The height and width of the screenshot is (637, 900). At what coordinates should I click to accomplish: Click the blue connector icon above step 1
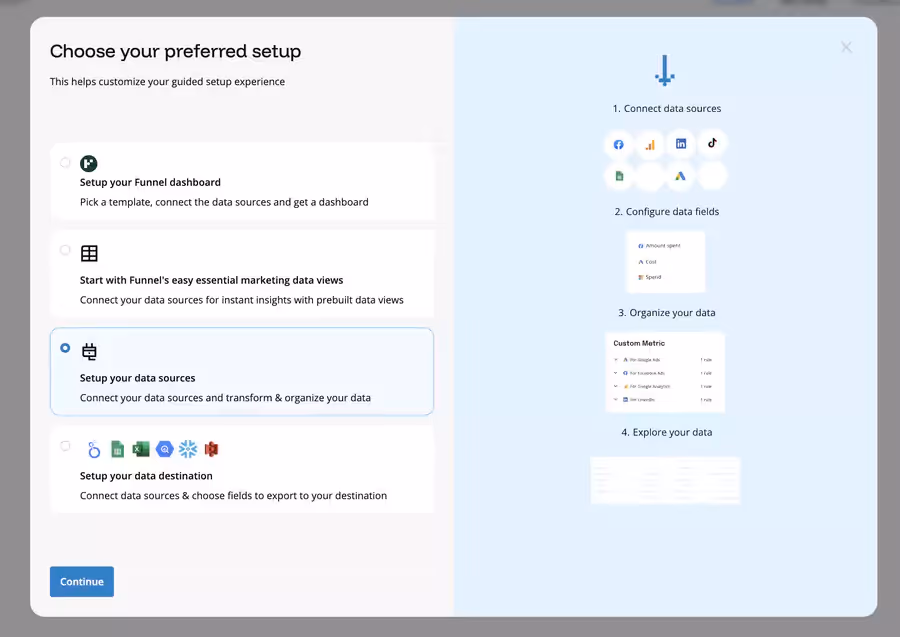[x=665, y=70]
